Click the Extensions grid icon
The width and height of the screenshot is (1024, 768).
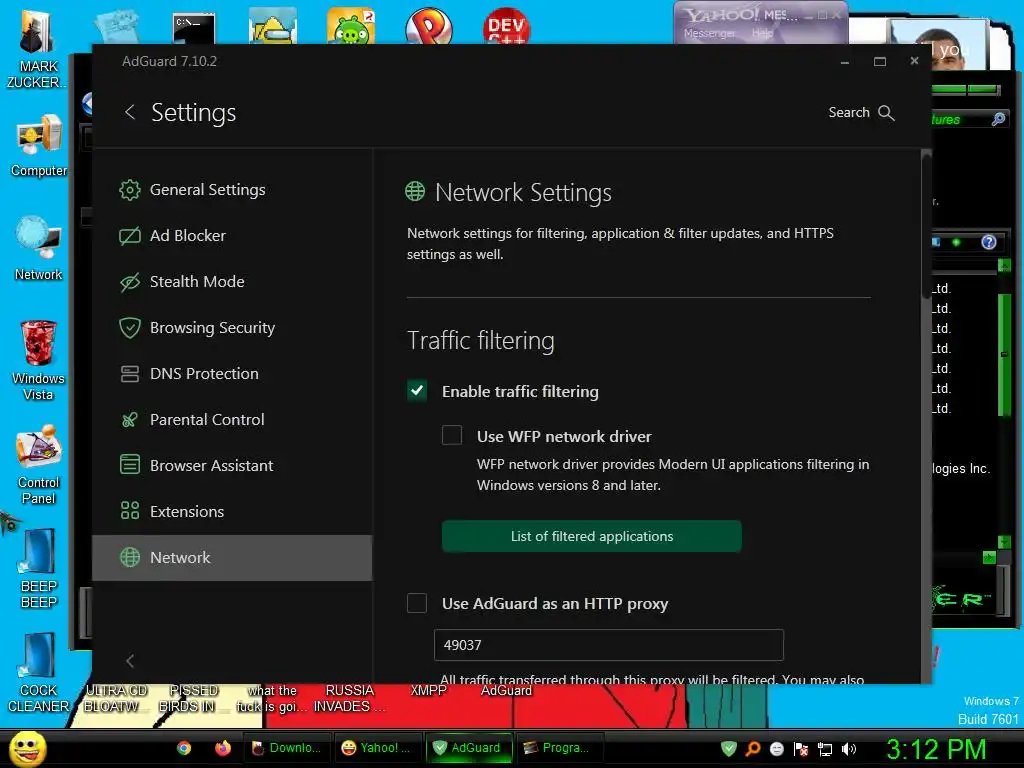(x=130, y=511)
